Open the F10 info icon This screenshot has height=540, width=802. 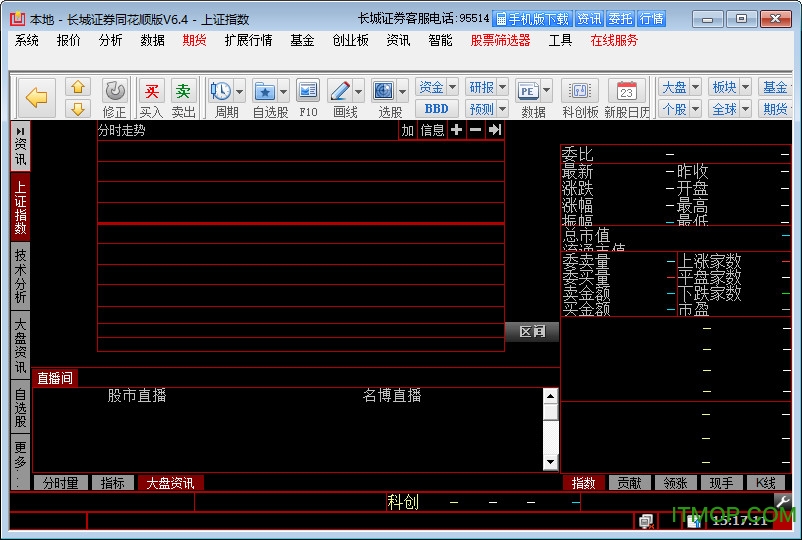[308, 92]
